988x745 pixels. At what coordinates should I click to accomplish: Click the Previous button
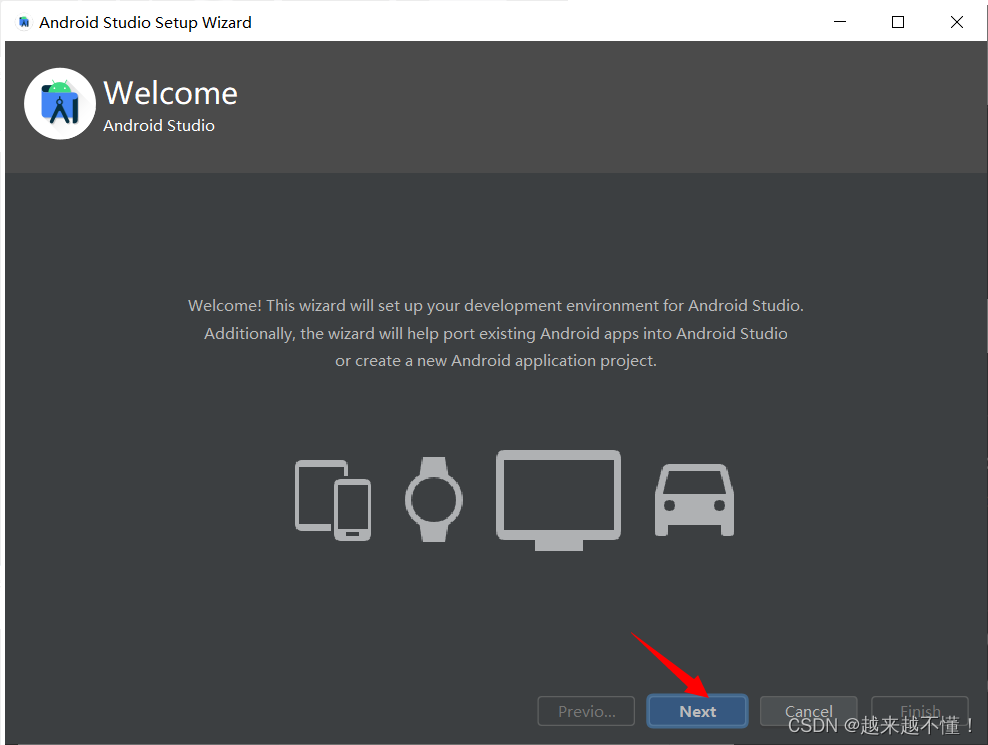(x=586, y=711)
